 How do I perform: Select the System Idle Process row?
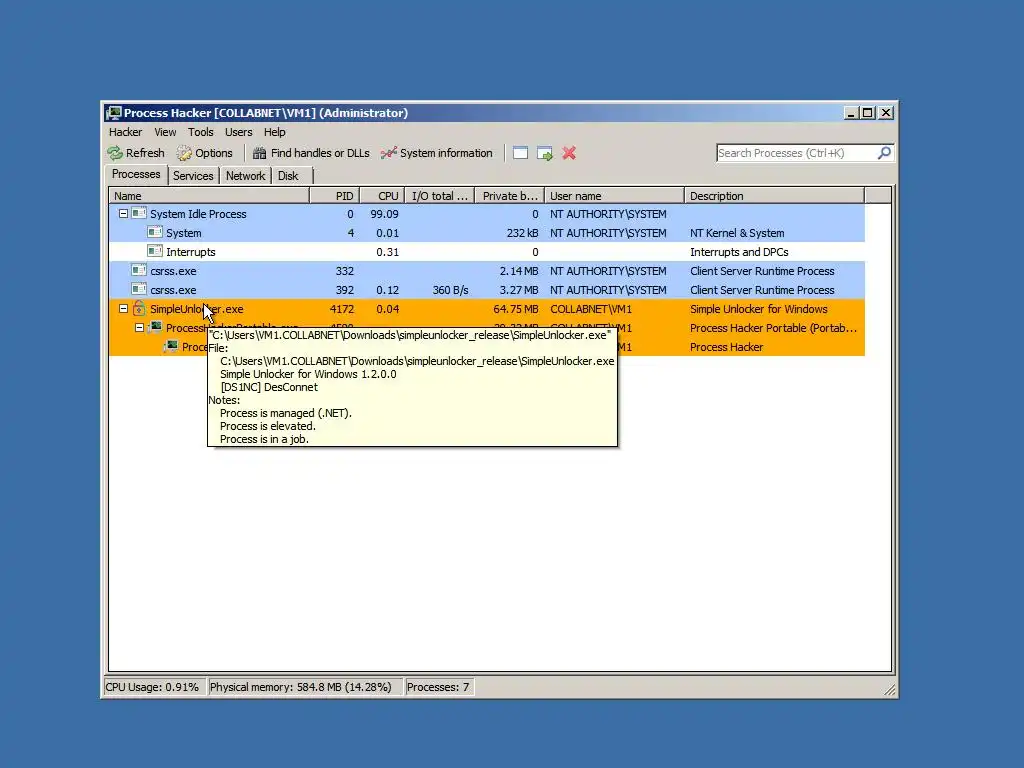[x=487, y=214]
